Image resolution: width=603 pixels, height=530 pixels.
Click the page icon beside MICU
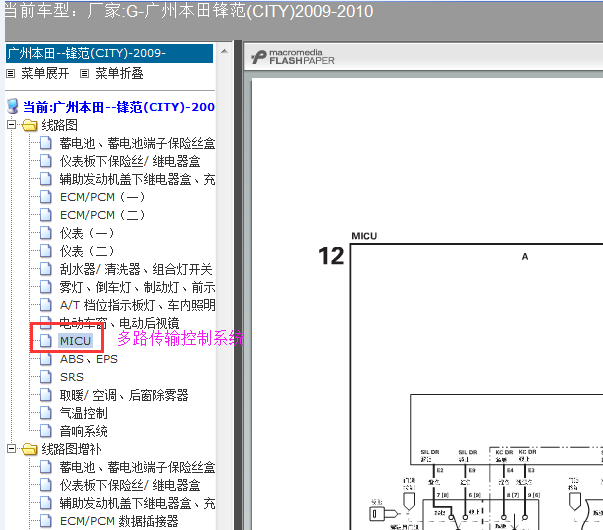coord(46,341)
